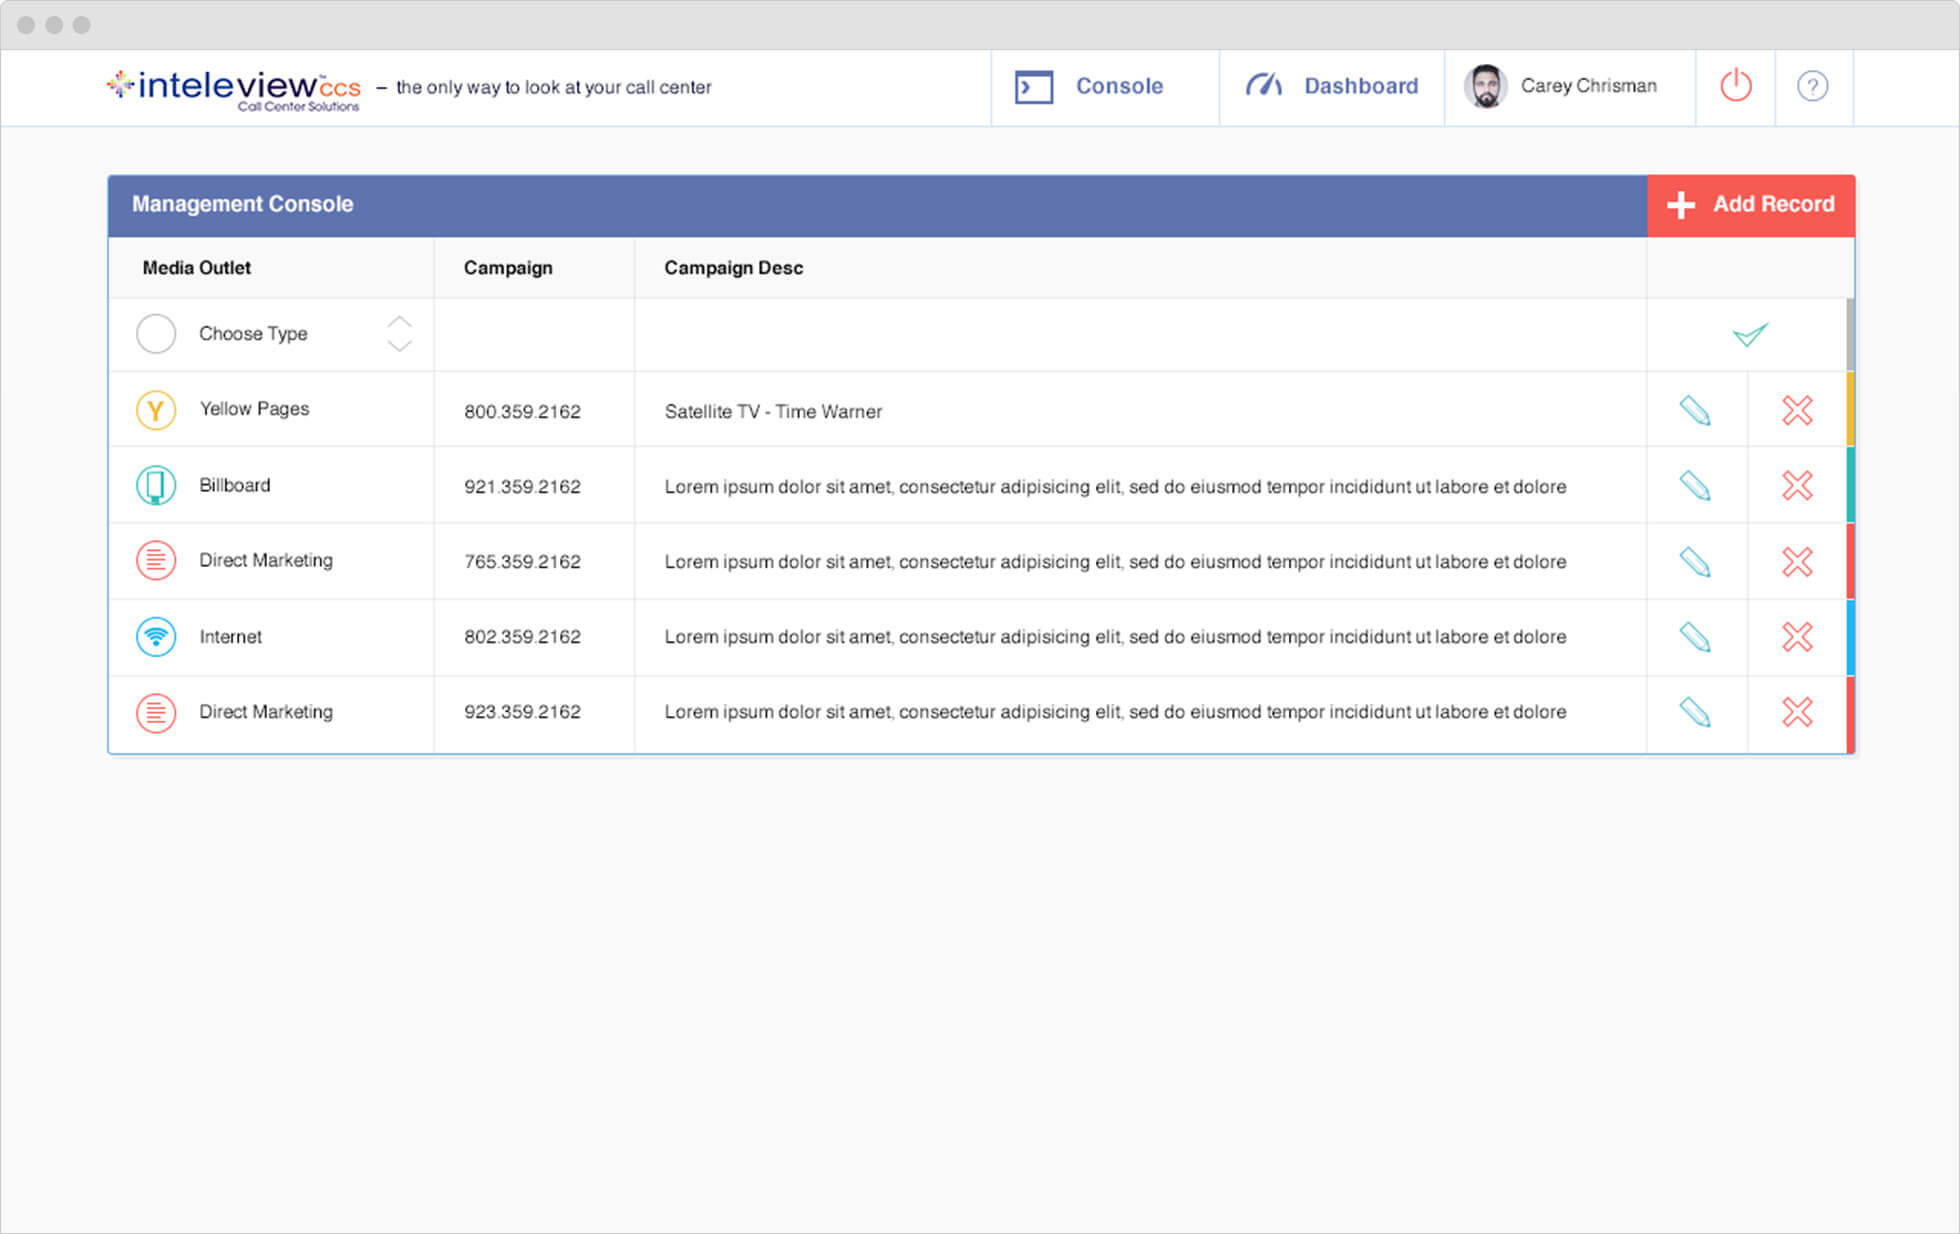
Task: Delete the 923.359.2162 Direct Marketing record
Action: coord(1797,712)
